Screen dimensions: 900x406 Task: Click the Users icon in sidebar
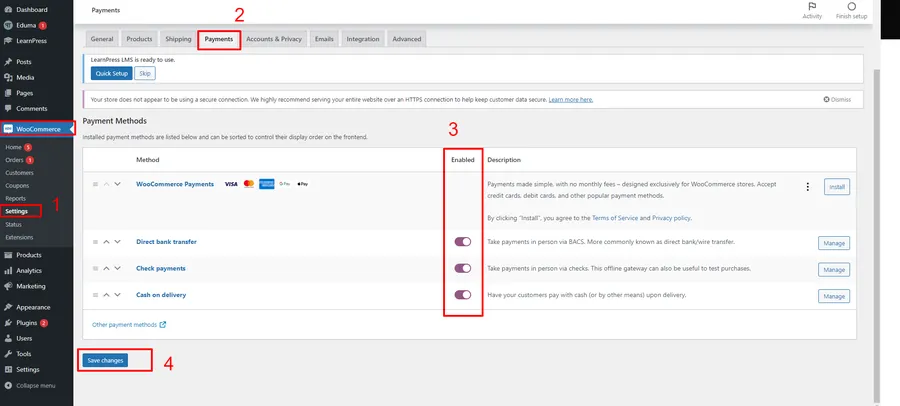[8, 338]
